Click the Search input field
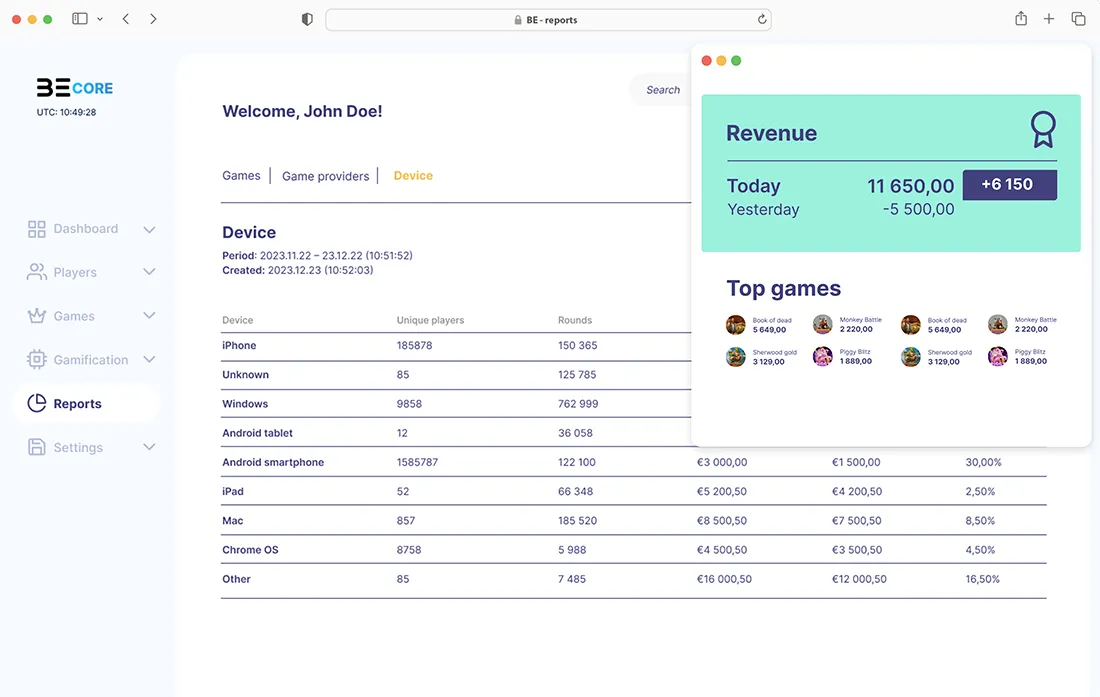This screenshot has height=697, width=1100. pos(661,90)
